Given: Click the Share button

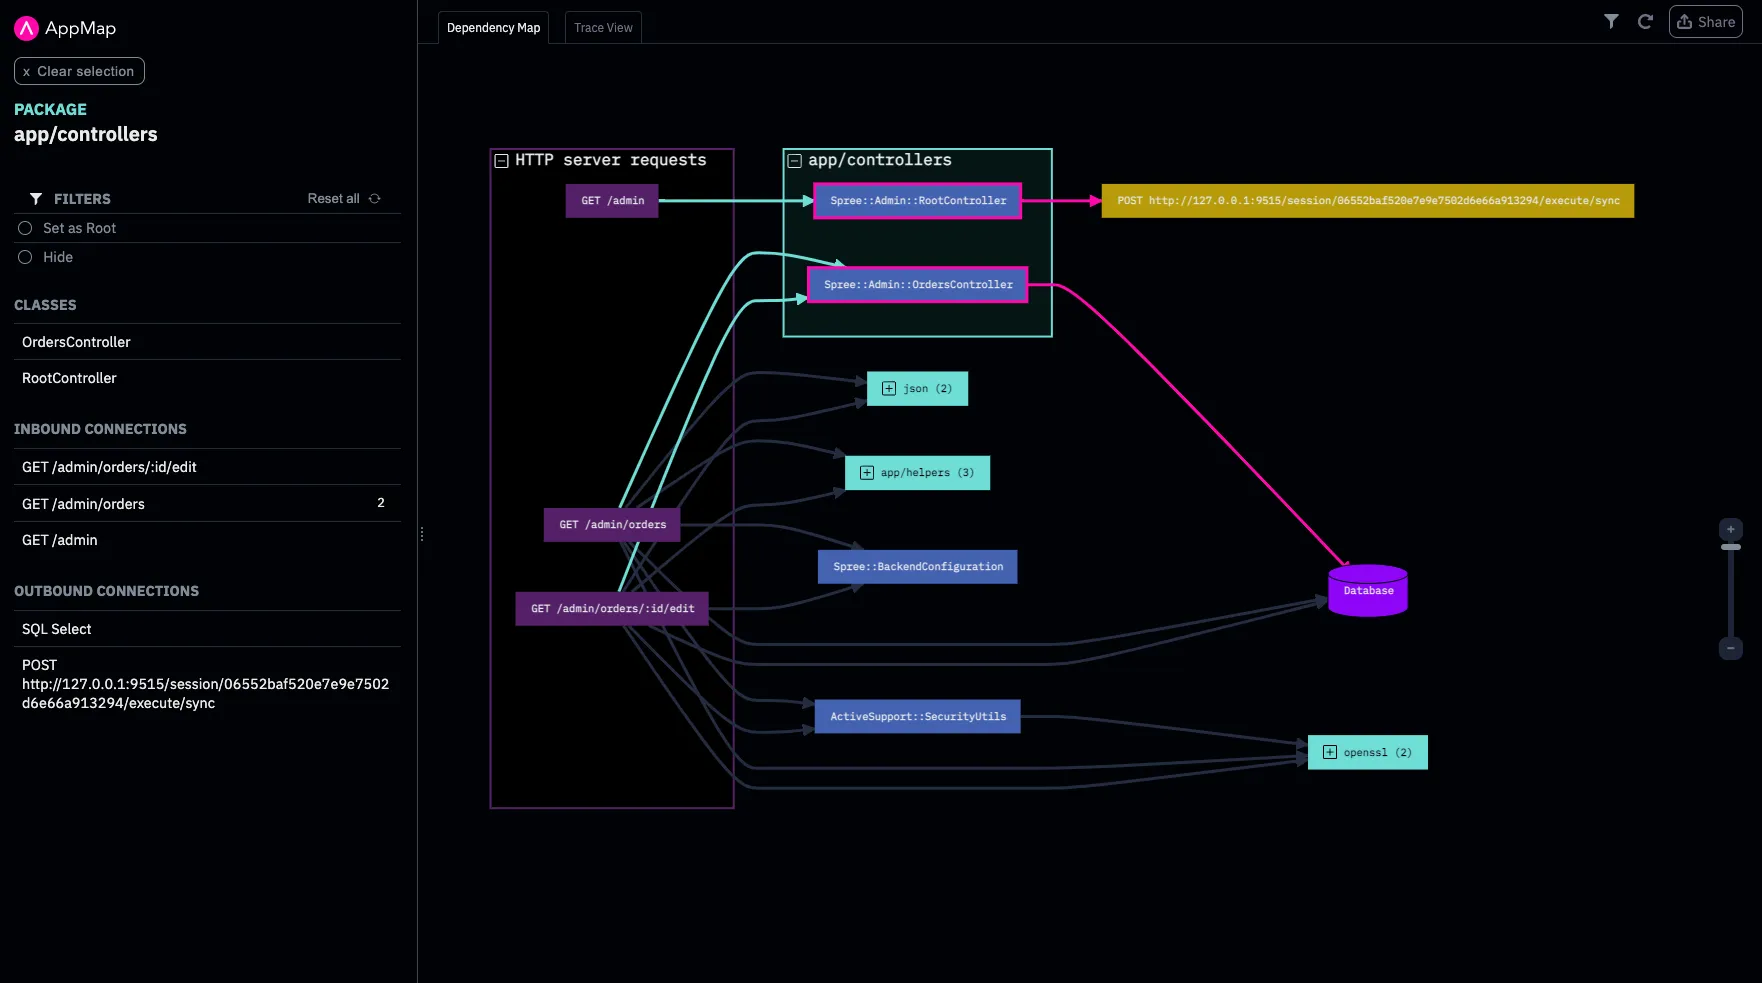Looking at the screenshot, I should tap(1706, 22).
